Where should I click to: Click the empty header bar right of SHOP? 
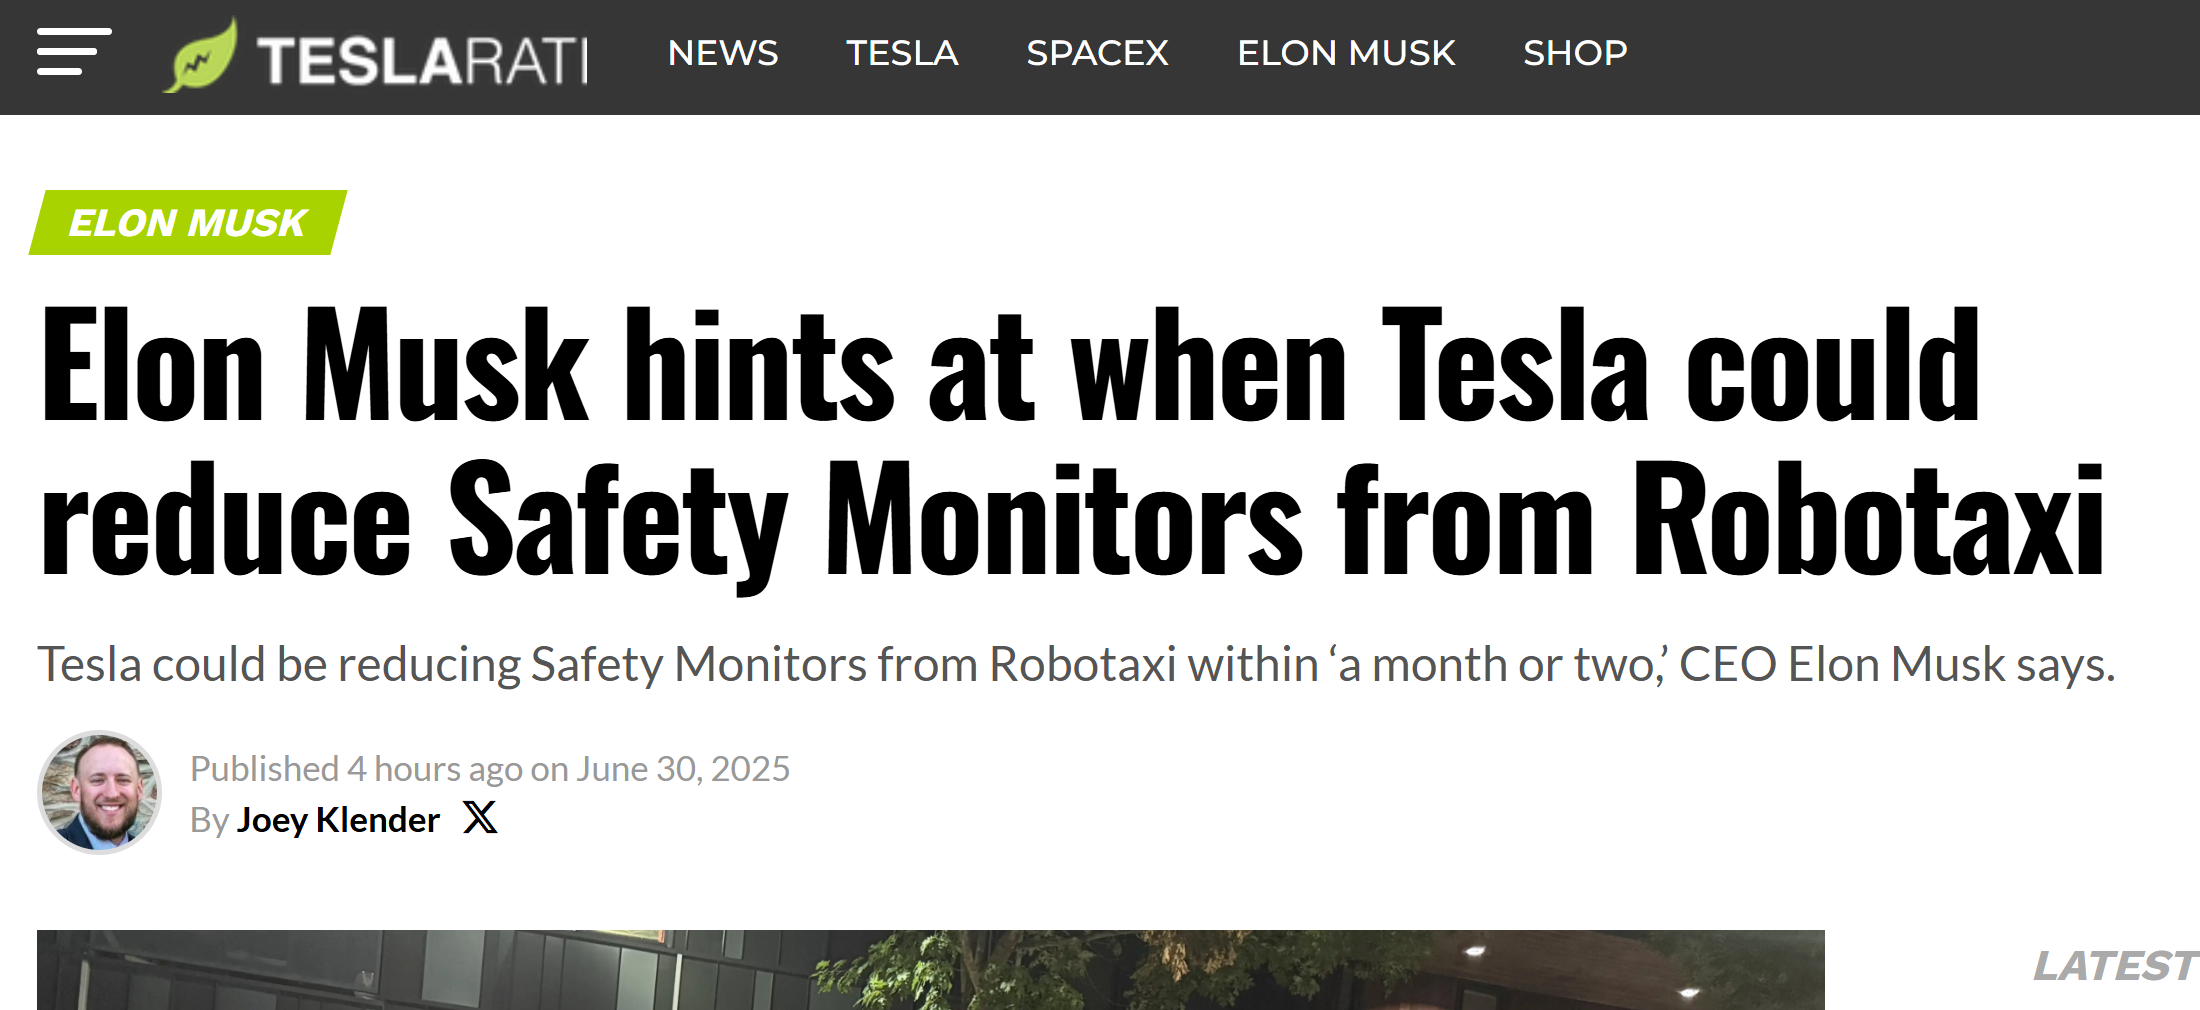click(x=1900, y=57)
